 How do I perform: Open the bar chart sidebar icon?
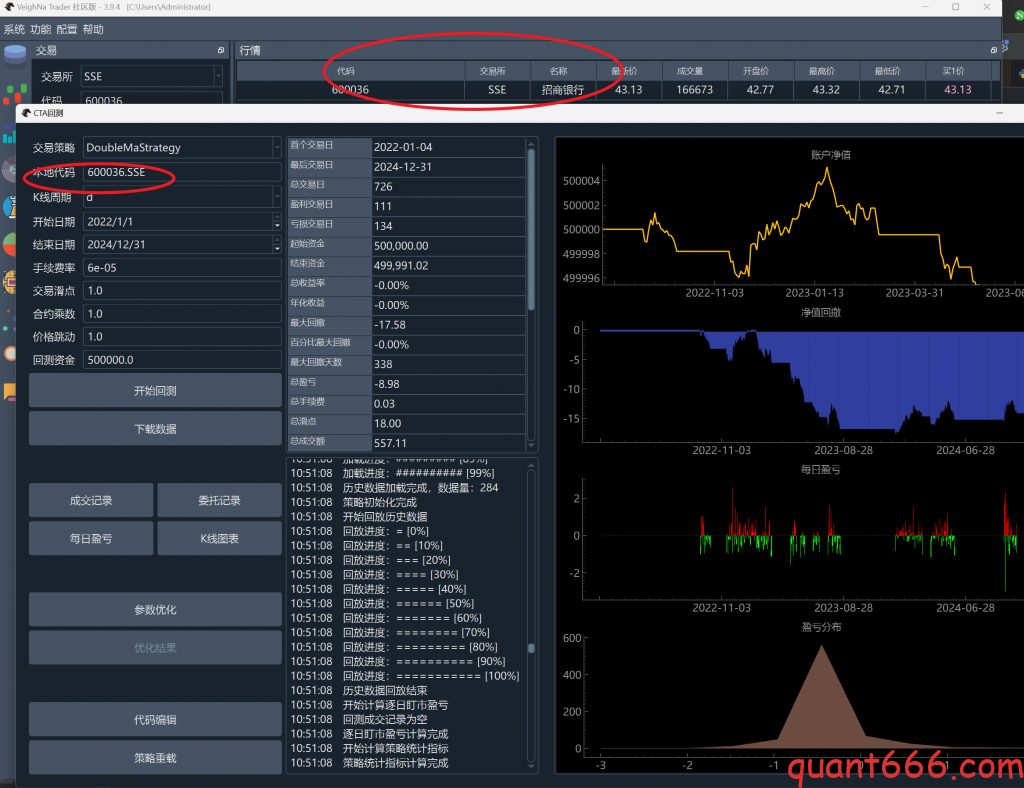[8, 136]
